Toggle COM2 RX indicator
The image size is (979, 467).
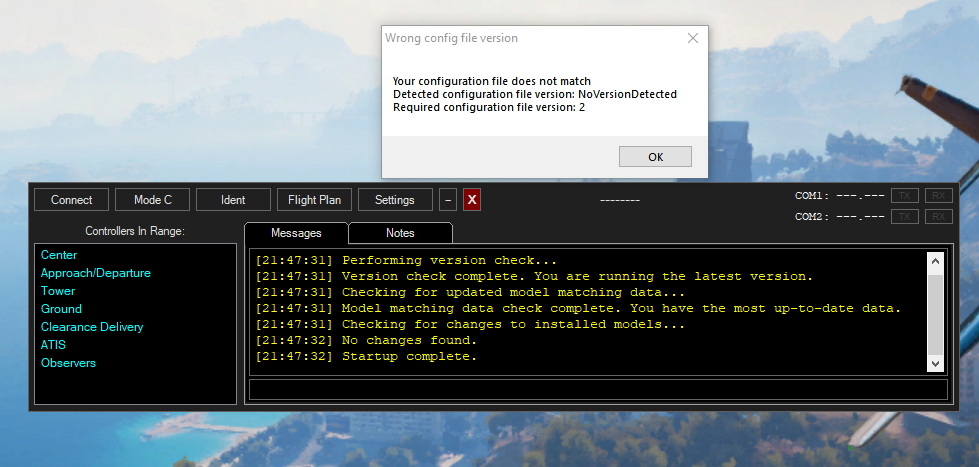coord(938,216)
